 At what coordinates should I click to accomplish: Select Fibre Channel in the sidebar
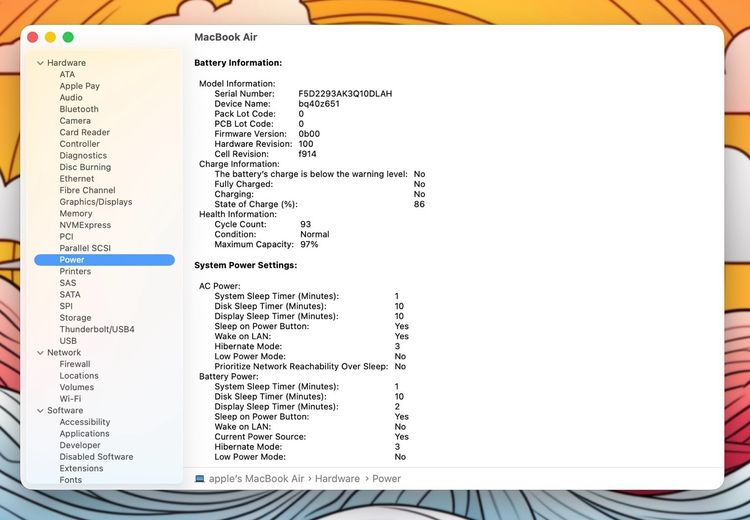point(87,190)
